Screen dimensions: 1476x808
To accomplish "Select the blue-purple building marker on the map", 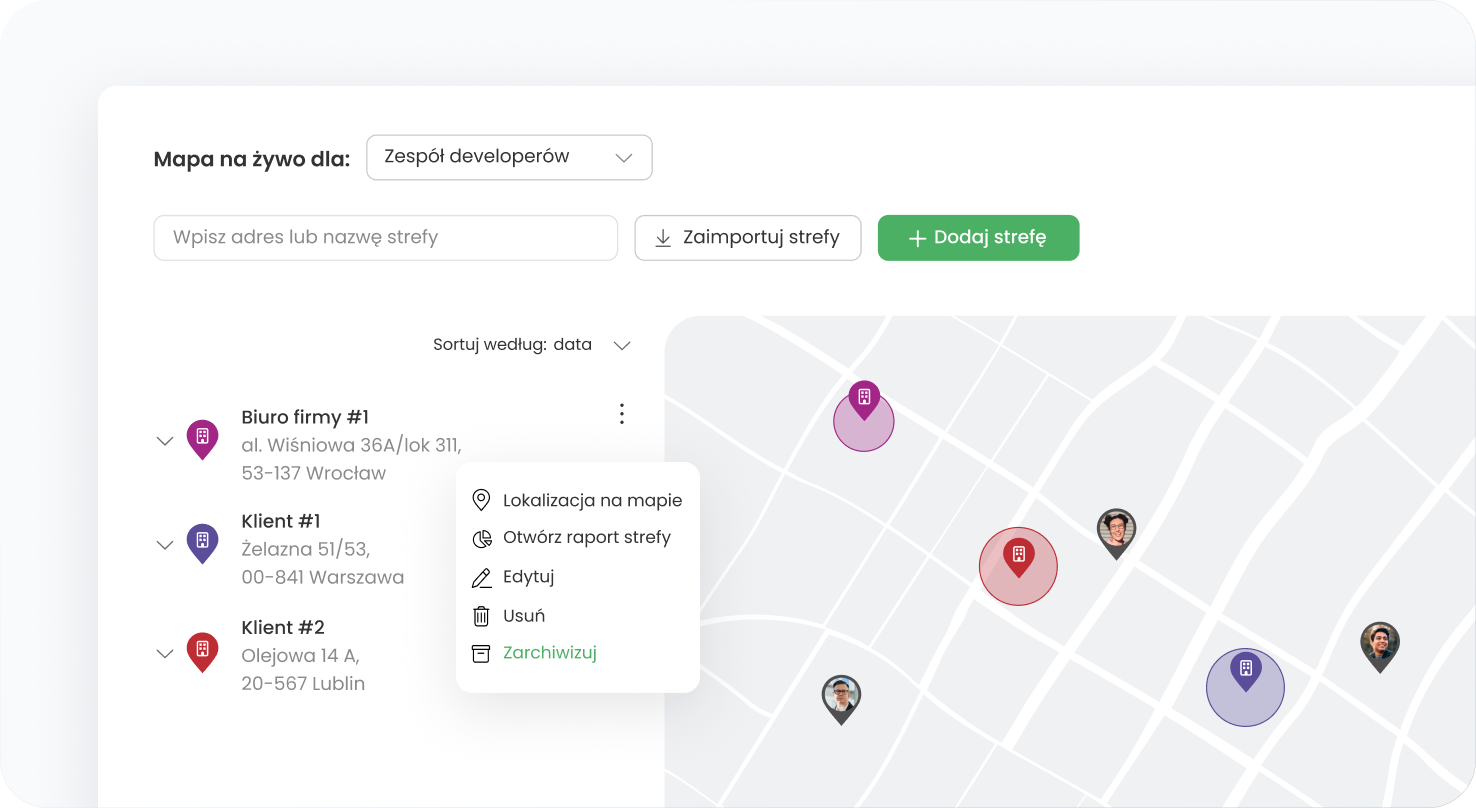I will pos(1245,670).
